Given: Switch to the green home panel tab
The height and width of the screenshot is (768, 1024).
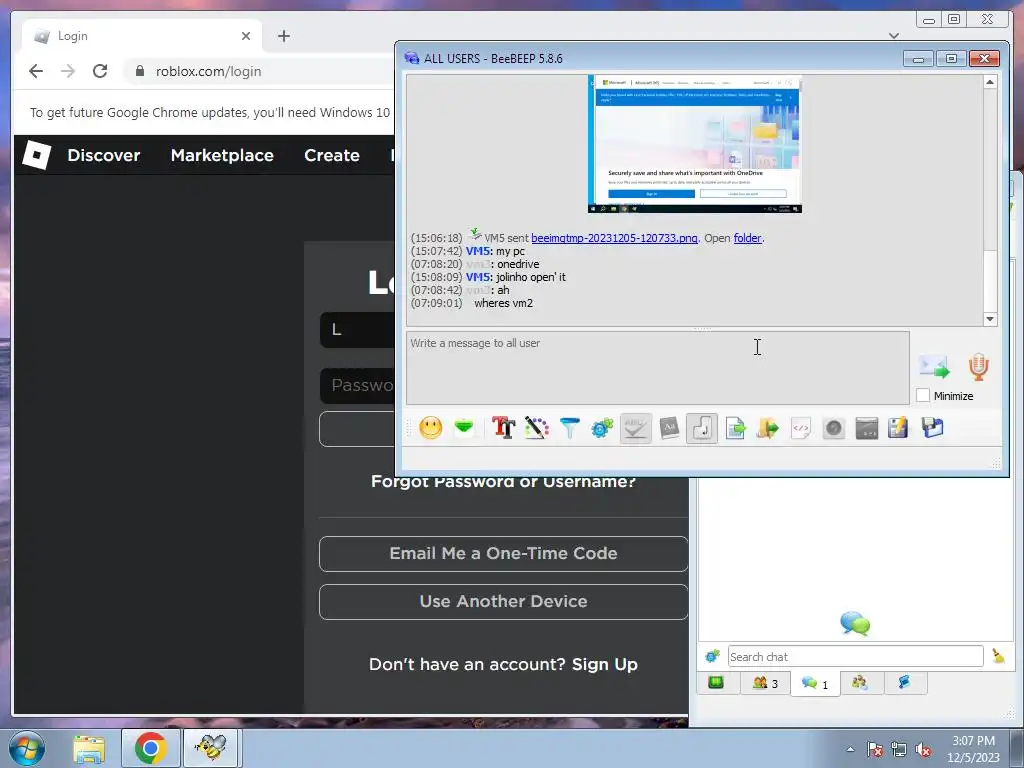Looking at the screenshot, I should click(x=716, y=683).
